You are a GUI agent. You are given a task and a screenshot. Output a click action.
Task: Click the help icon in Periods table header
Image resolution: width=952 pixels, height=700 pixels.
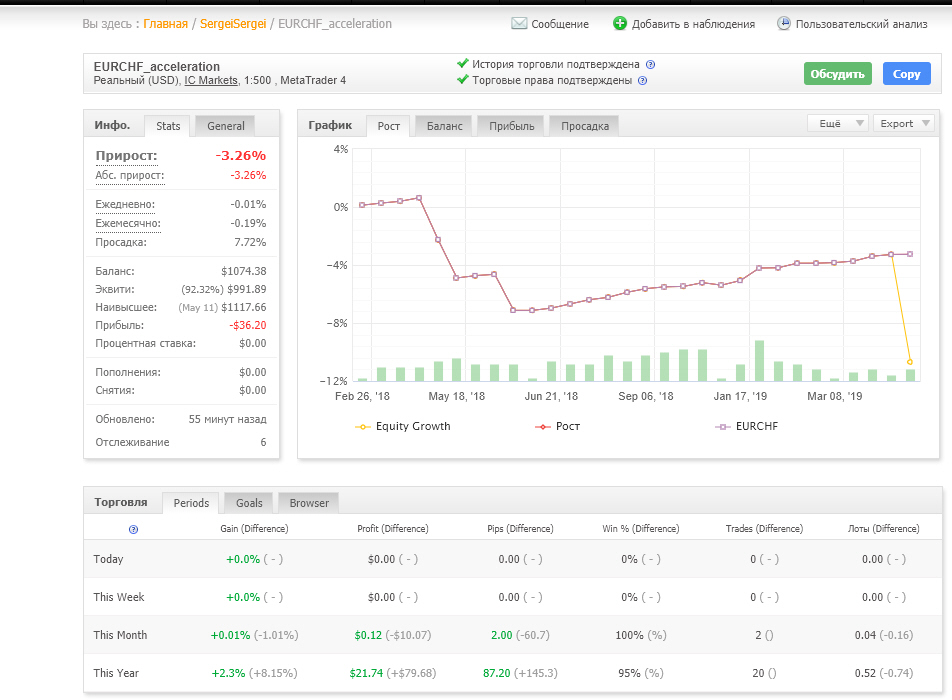click(x=134, y=529)
